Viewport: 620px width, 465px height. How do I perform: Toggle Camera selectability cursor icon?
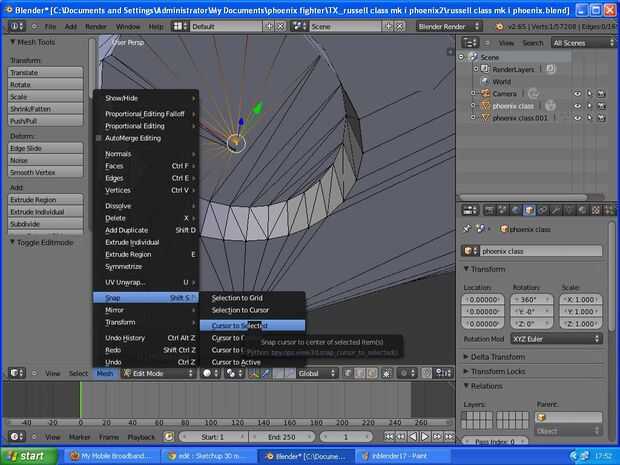(x=590, y=94)
